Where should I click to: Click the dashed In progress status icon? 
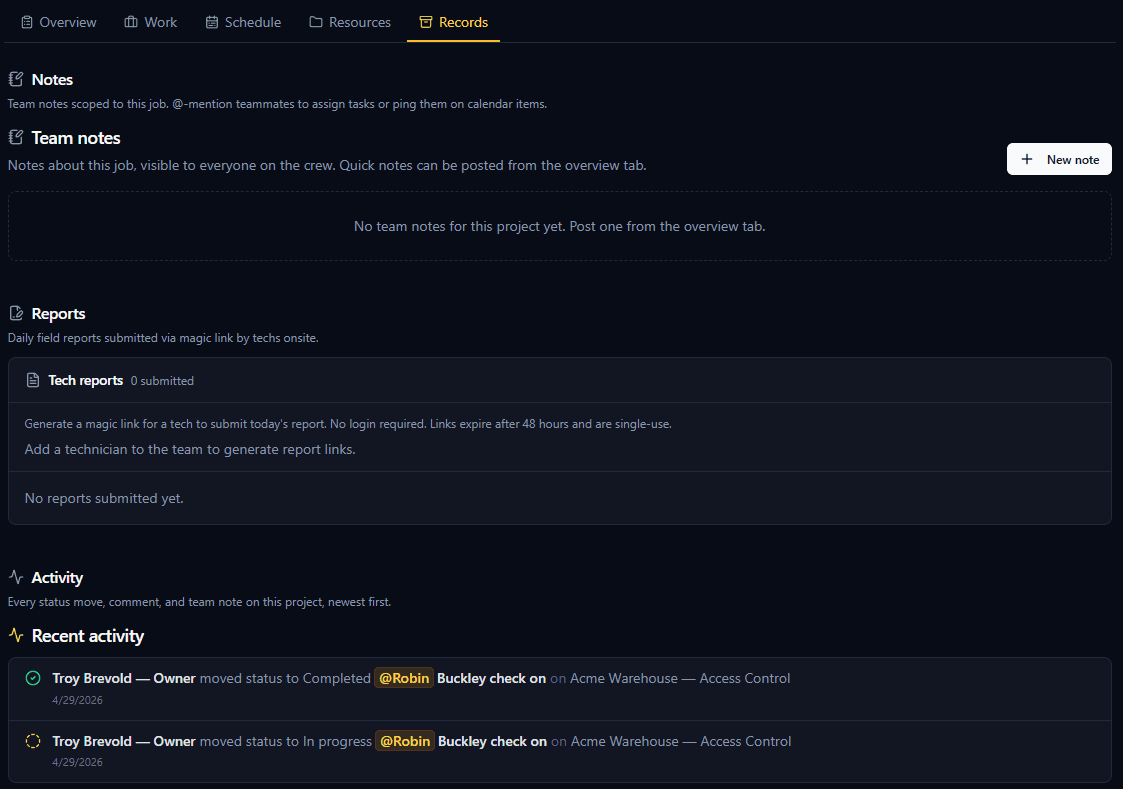pyautogui.click(x=33, y=741)
